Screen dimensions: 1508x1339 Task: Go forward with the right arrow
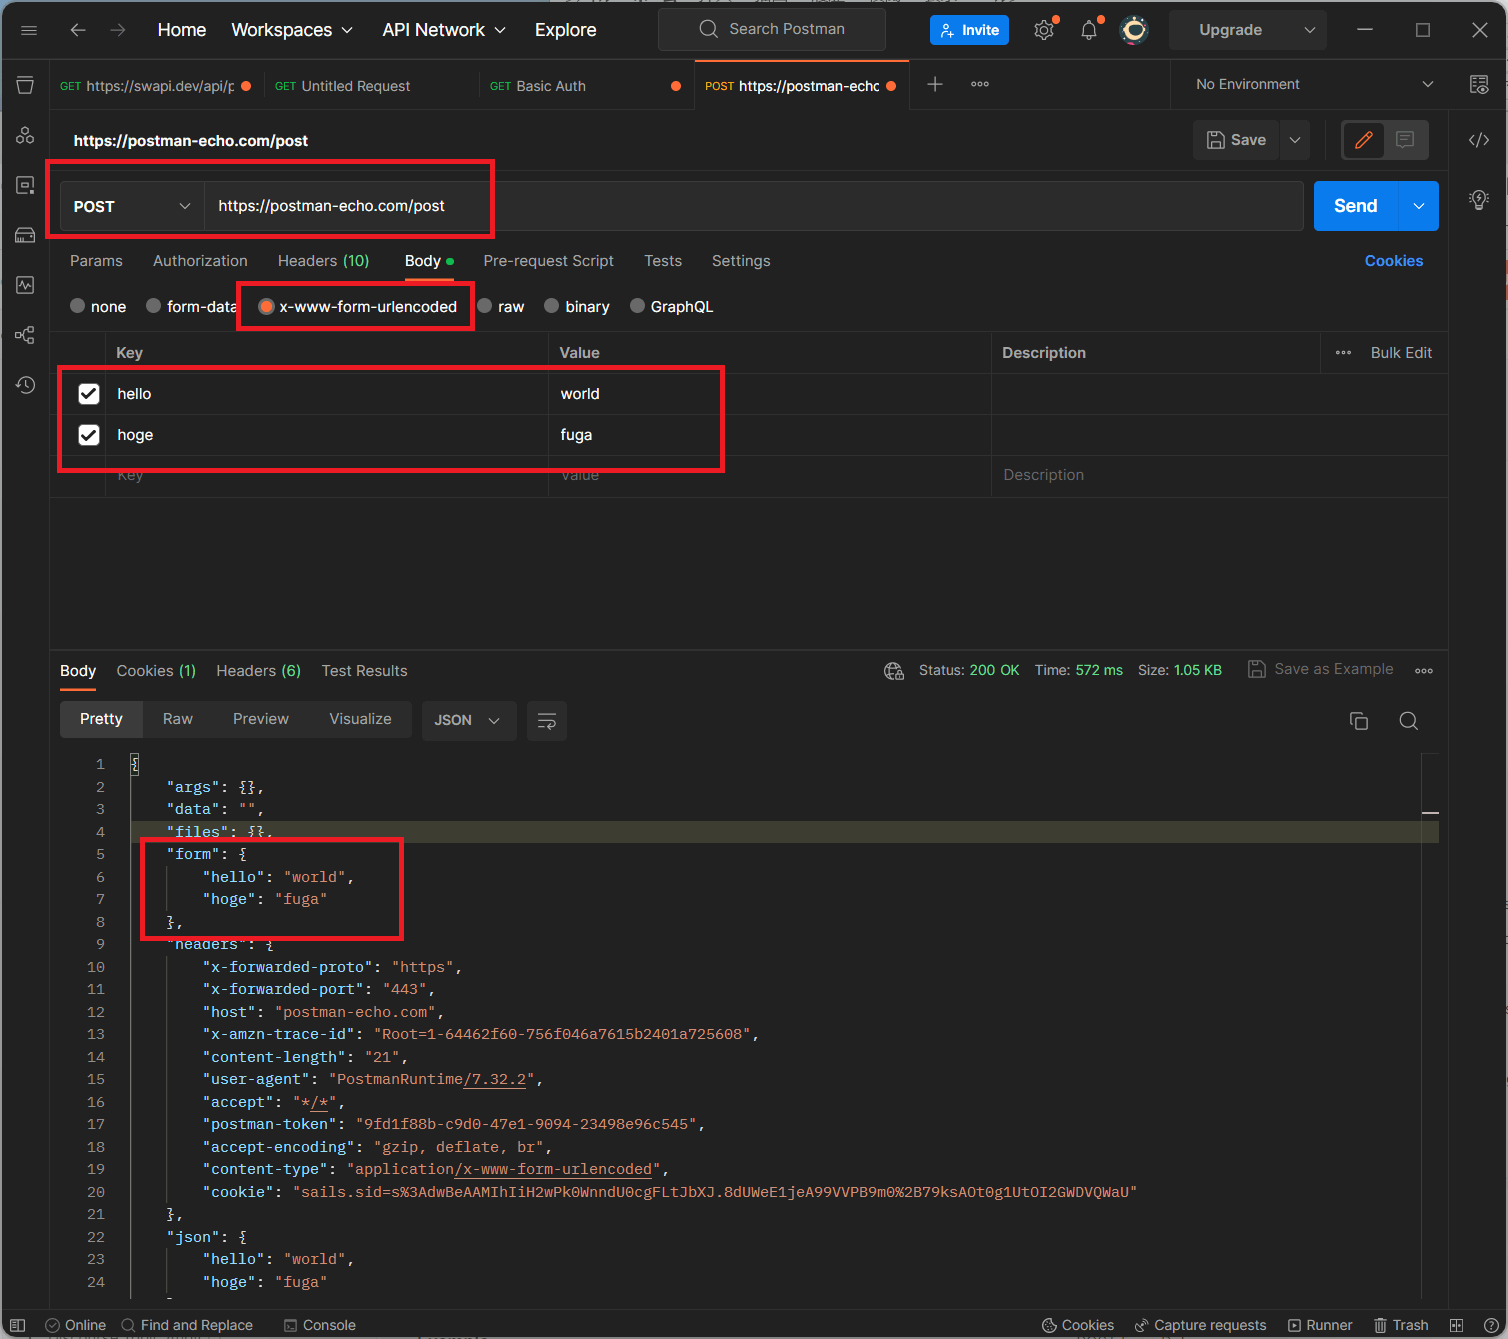tap(118, 30)
